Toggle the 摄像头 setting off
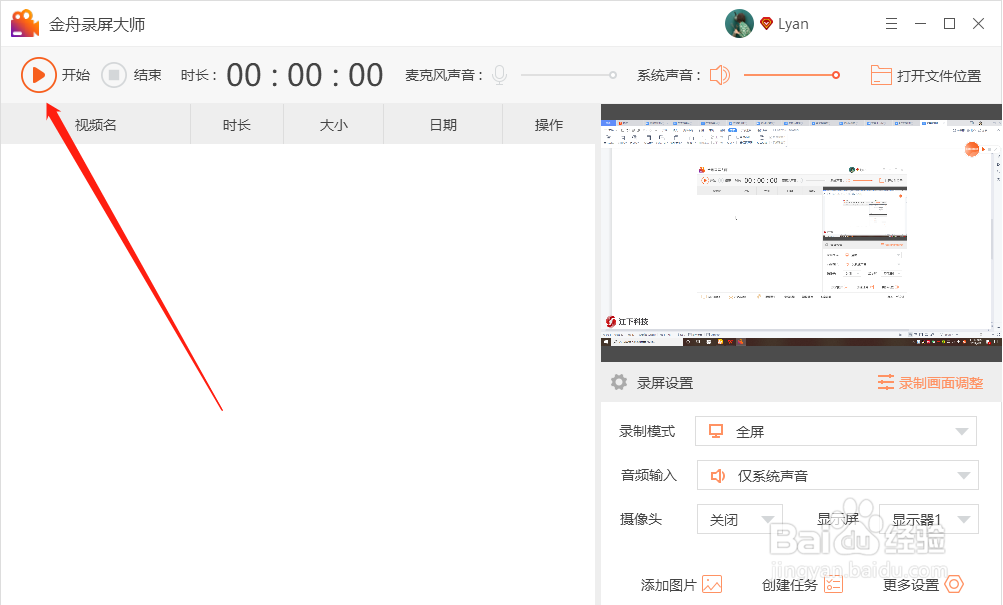Image resolution: width=1003 pixels, height=605 pixels. click(738, 519)
